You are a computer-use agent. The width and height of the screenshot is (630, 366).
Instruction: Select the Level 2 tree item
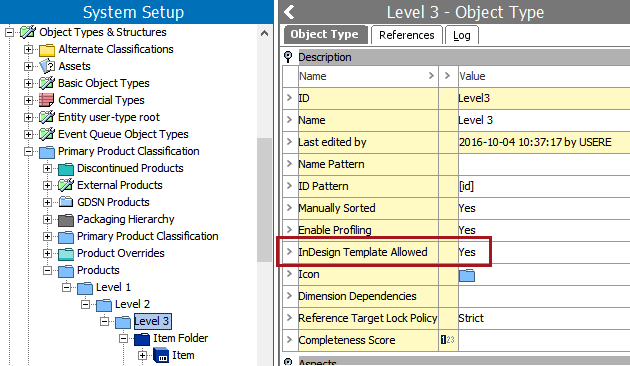[x=132, y=304]
